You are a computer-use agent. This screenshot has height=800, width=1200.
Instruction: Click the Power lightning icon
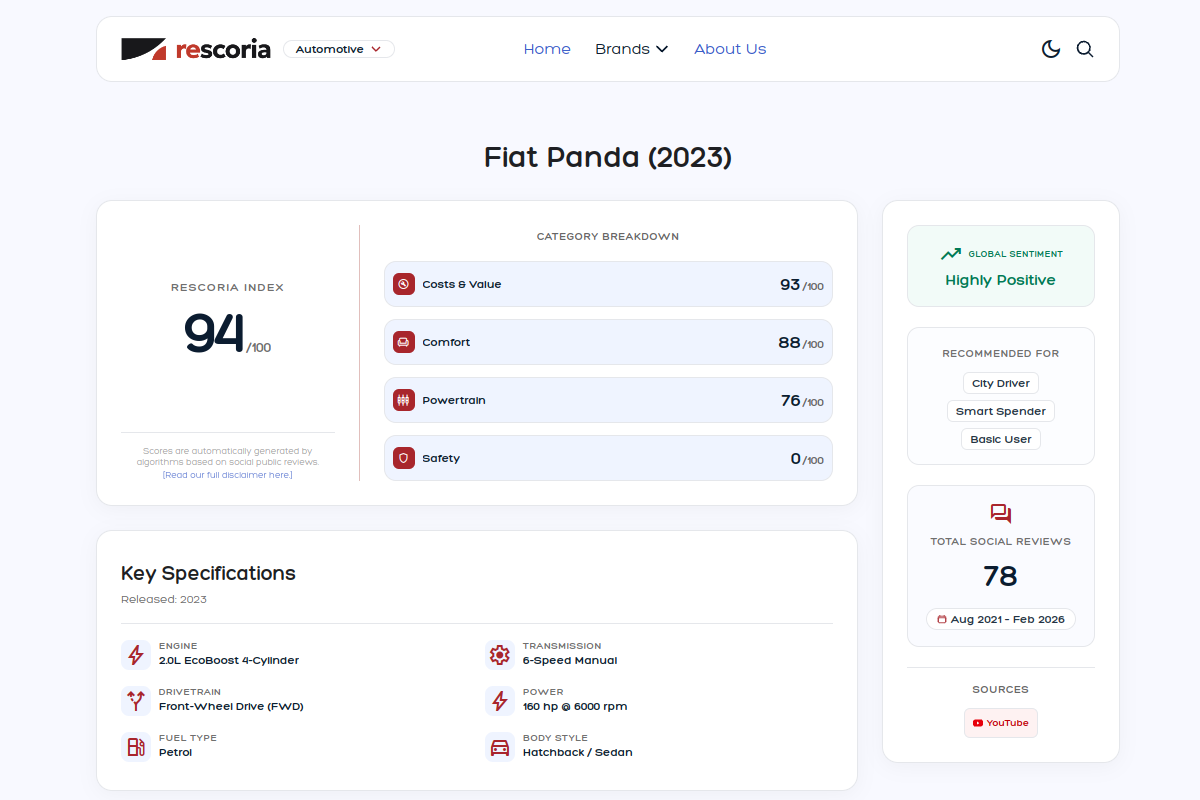click(x=500, y=700)
